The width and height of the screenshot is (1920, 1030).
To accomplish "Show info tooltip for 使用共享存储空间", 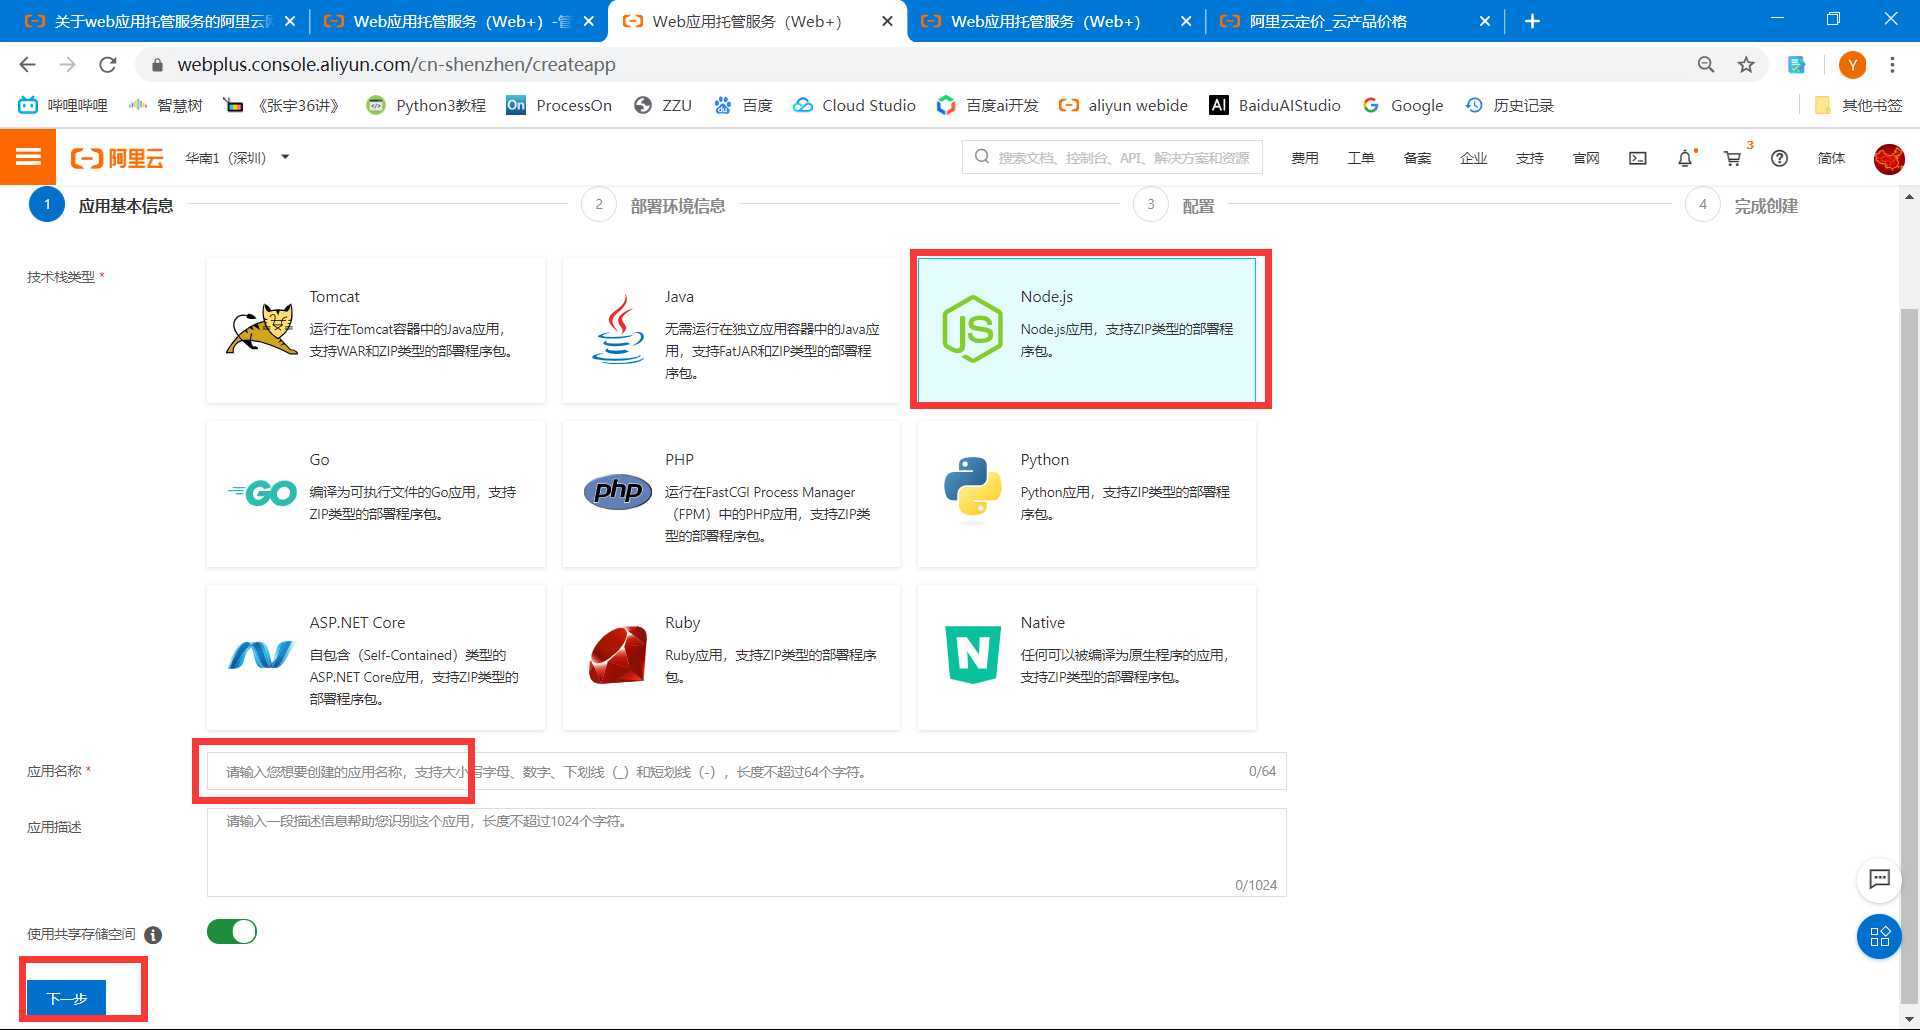I will pyautogui.click(x=153, y=935).
